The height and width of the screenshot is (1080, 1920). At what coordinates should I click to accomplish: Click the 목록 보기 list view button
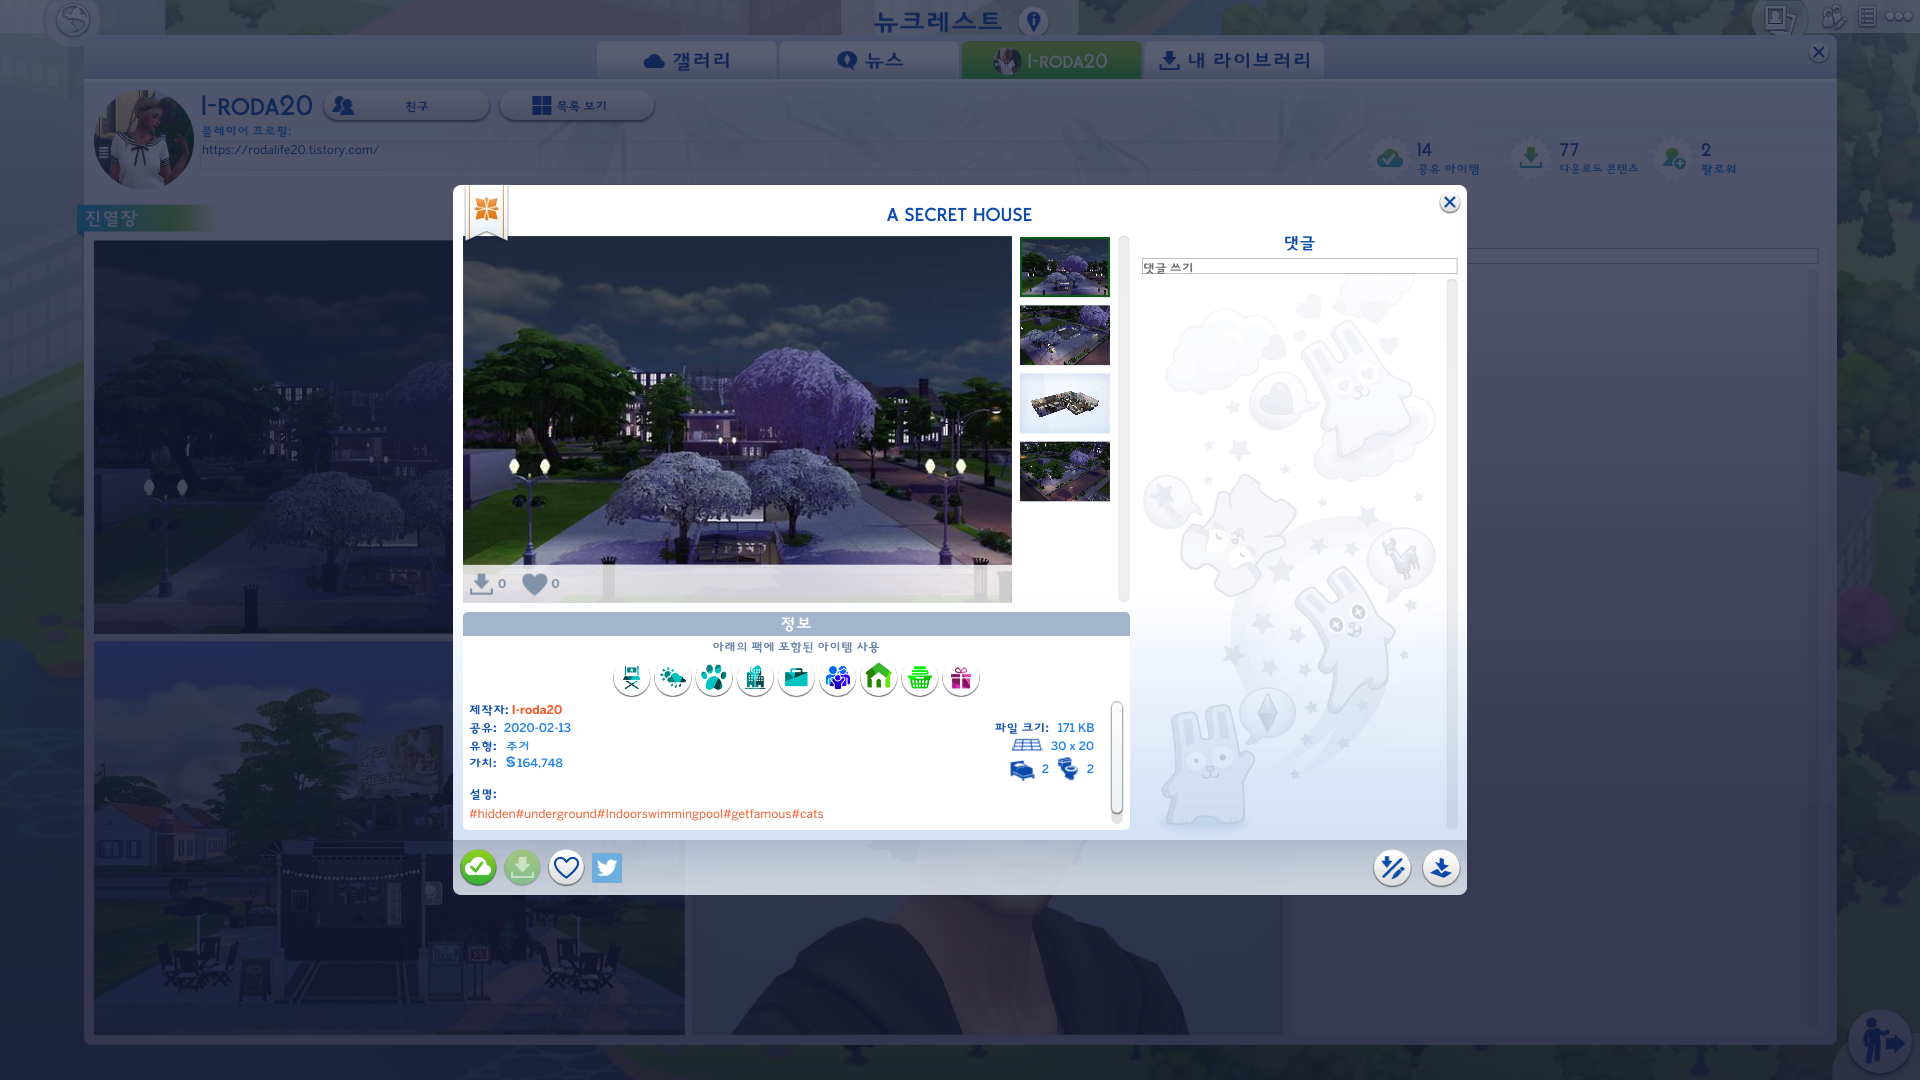coord(576,106)
